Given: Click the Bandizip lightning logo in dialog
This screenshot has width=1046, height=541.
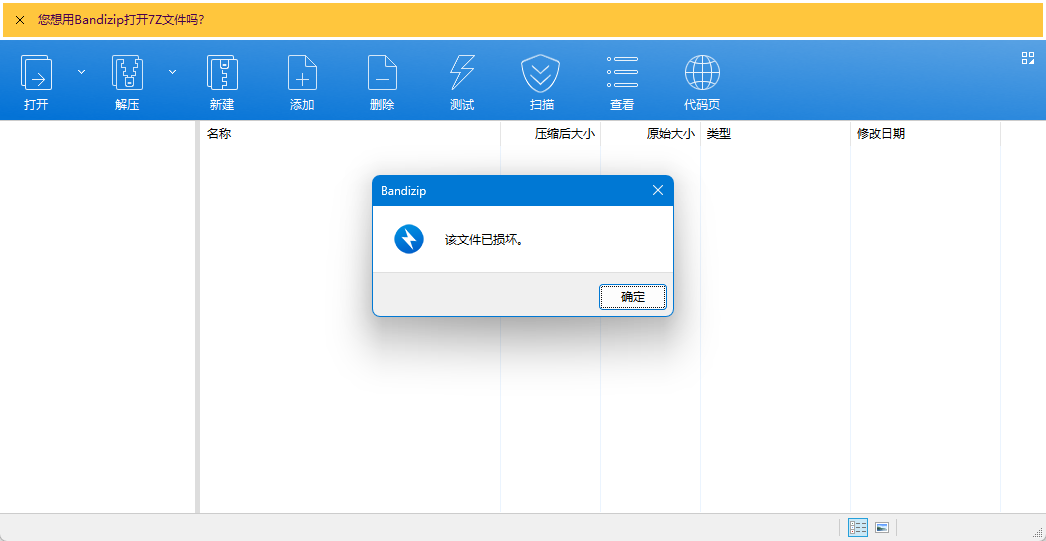Looking at the screenshot, I should point(409,239).
